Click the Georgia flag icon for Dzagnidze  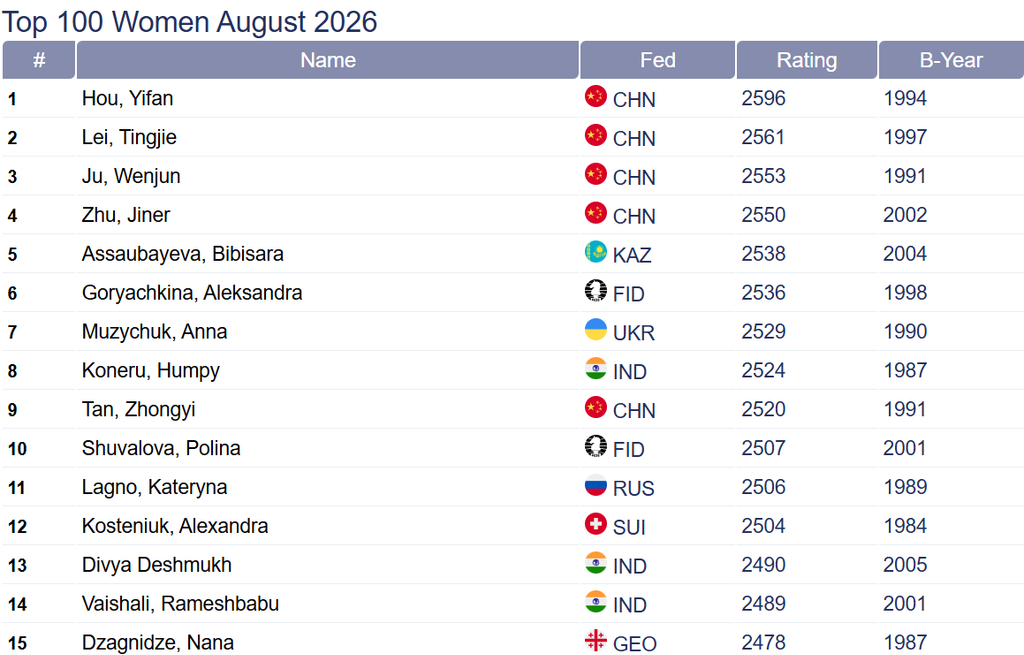point(596,641)
